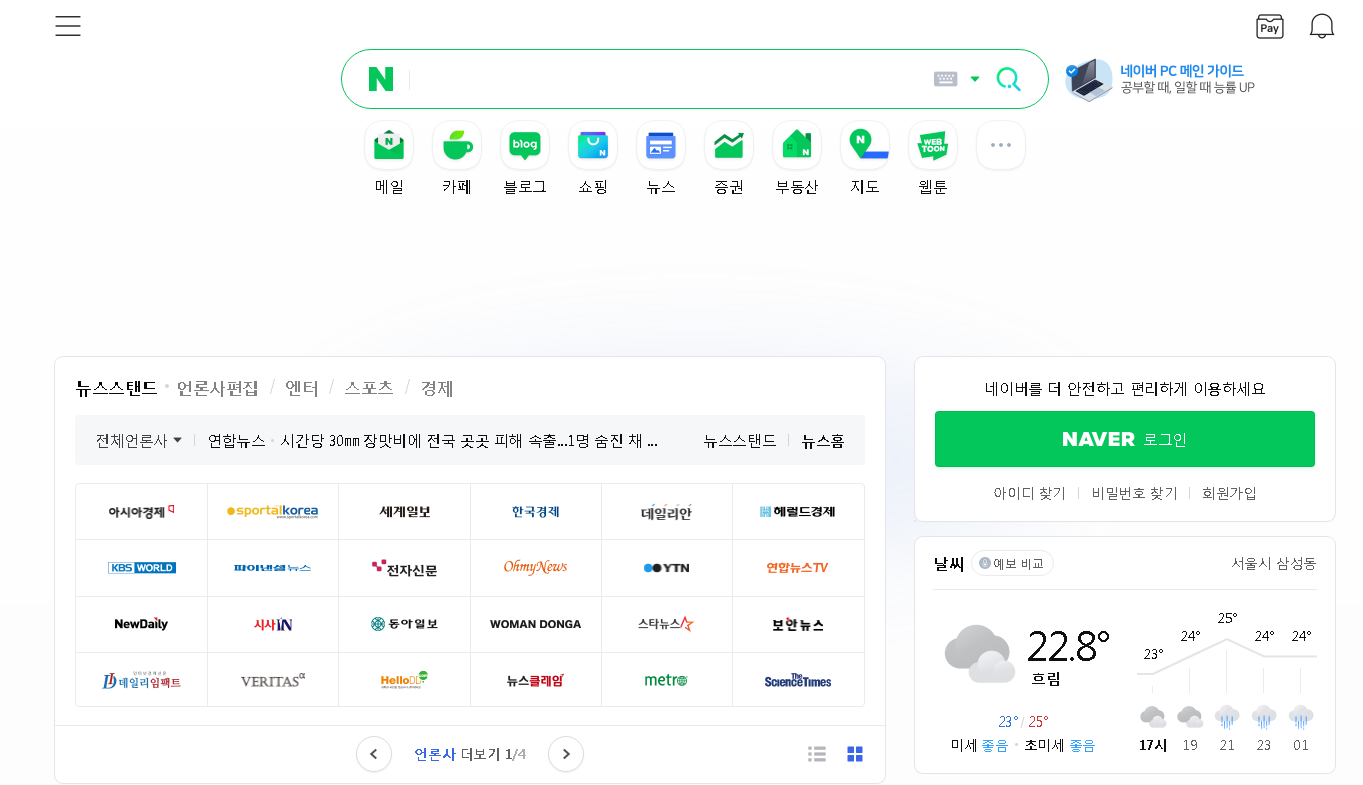Click the green Naver N logo
This screenshot has height=785, width=1363.
[381, 79]
